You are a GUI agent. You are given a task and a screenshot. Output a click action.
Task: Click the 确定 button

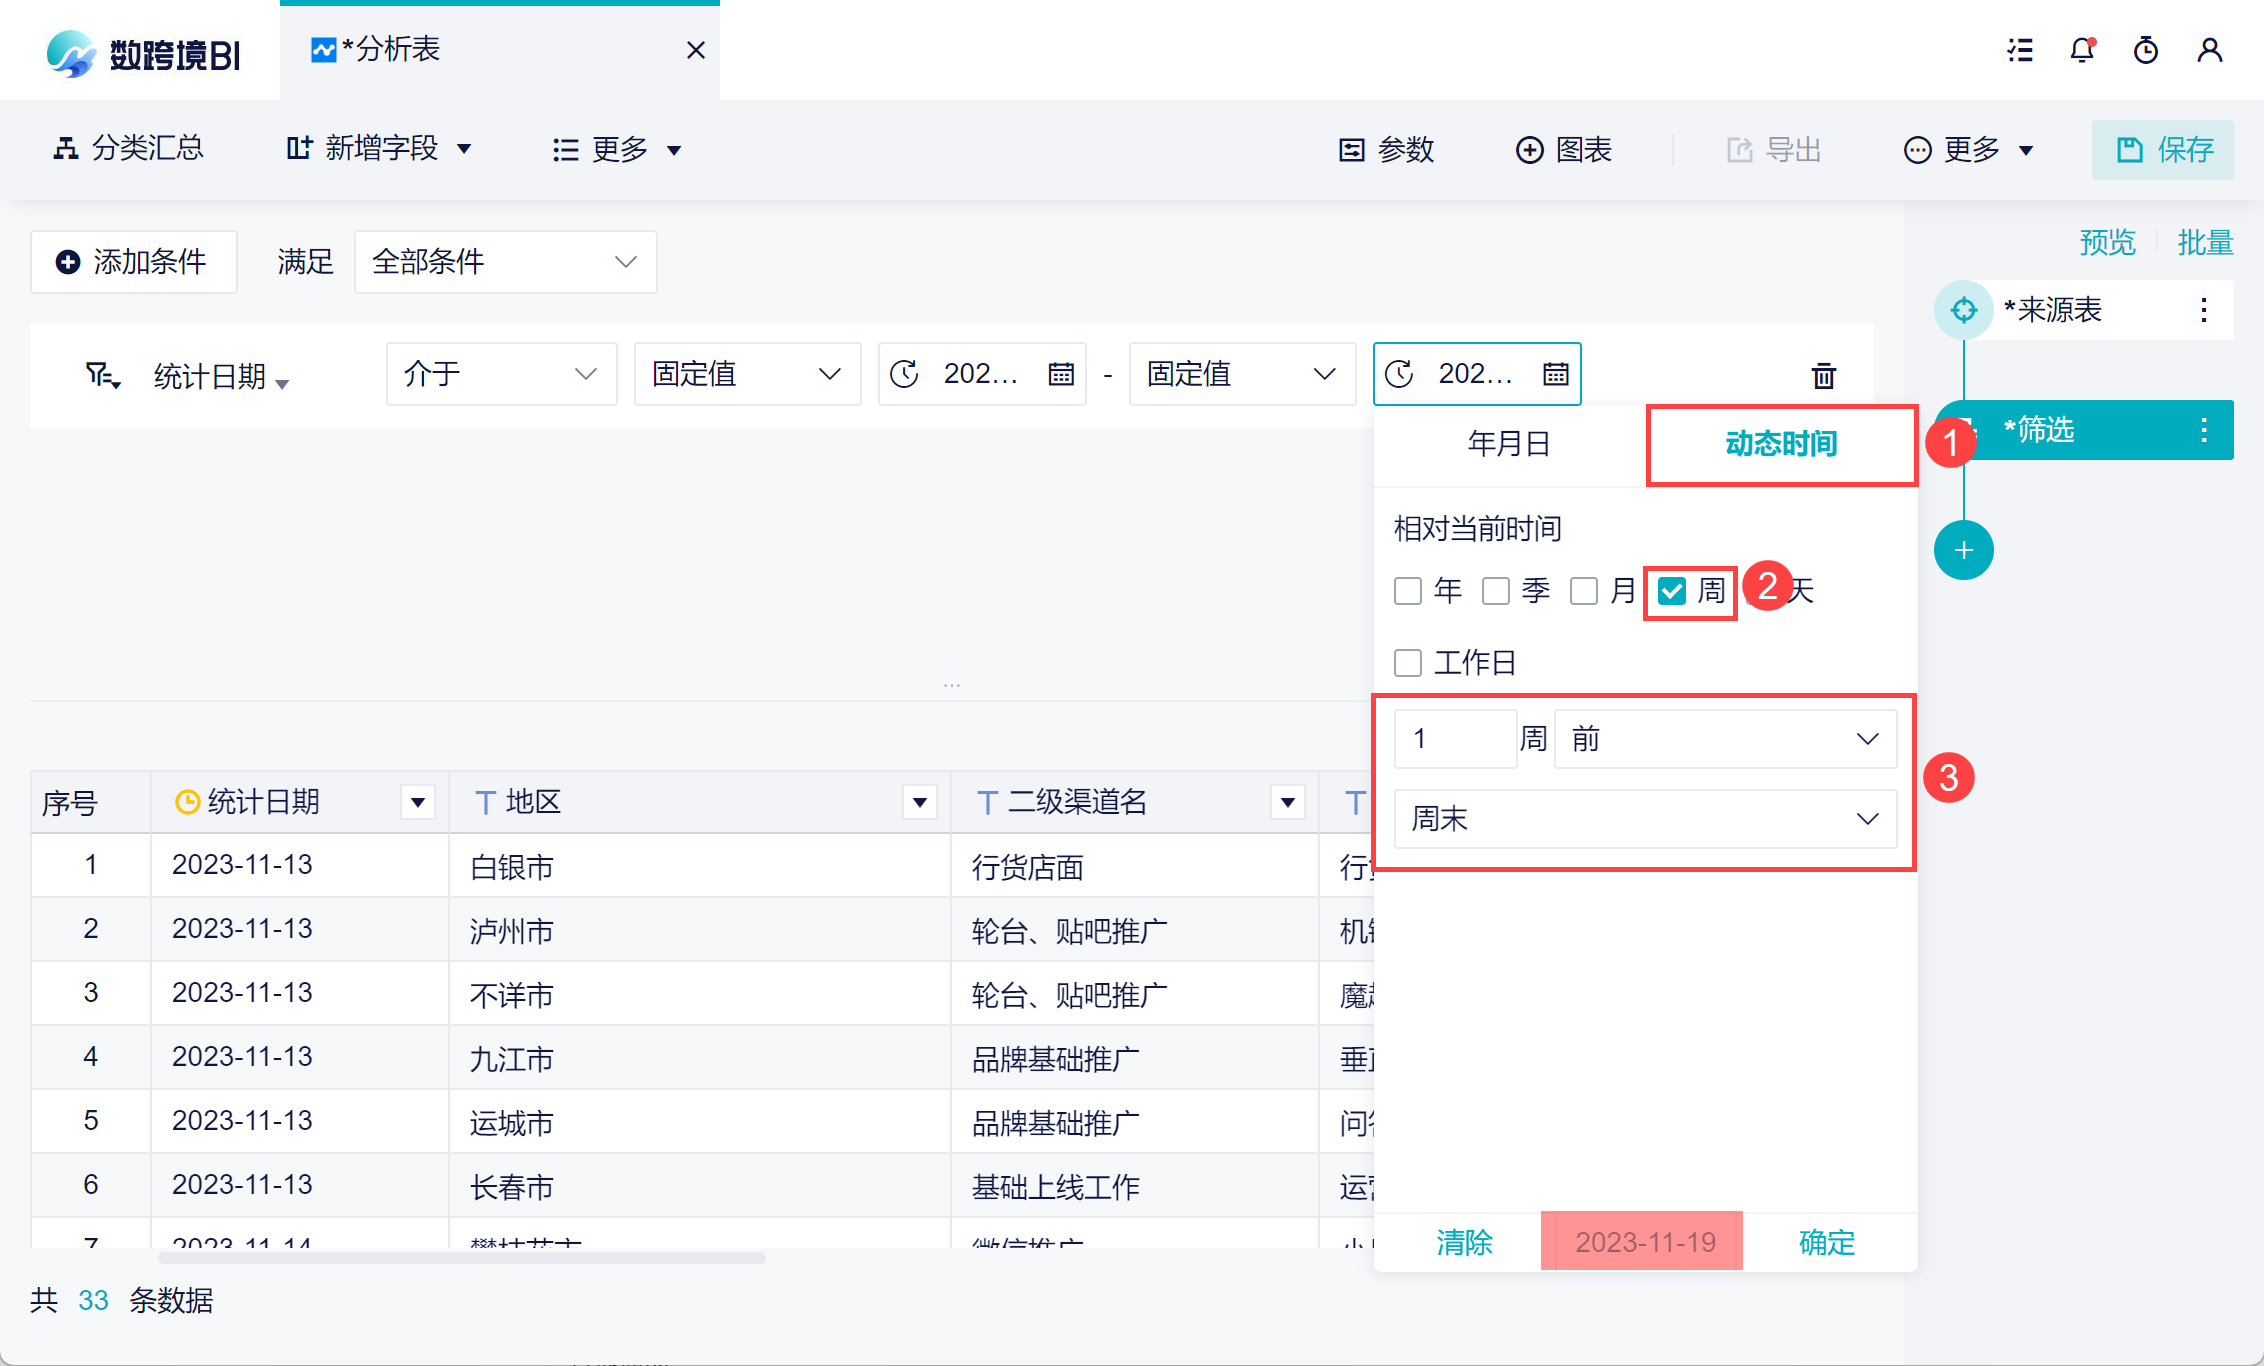pos(1827,1242)
